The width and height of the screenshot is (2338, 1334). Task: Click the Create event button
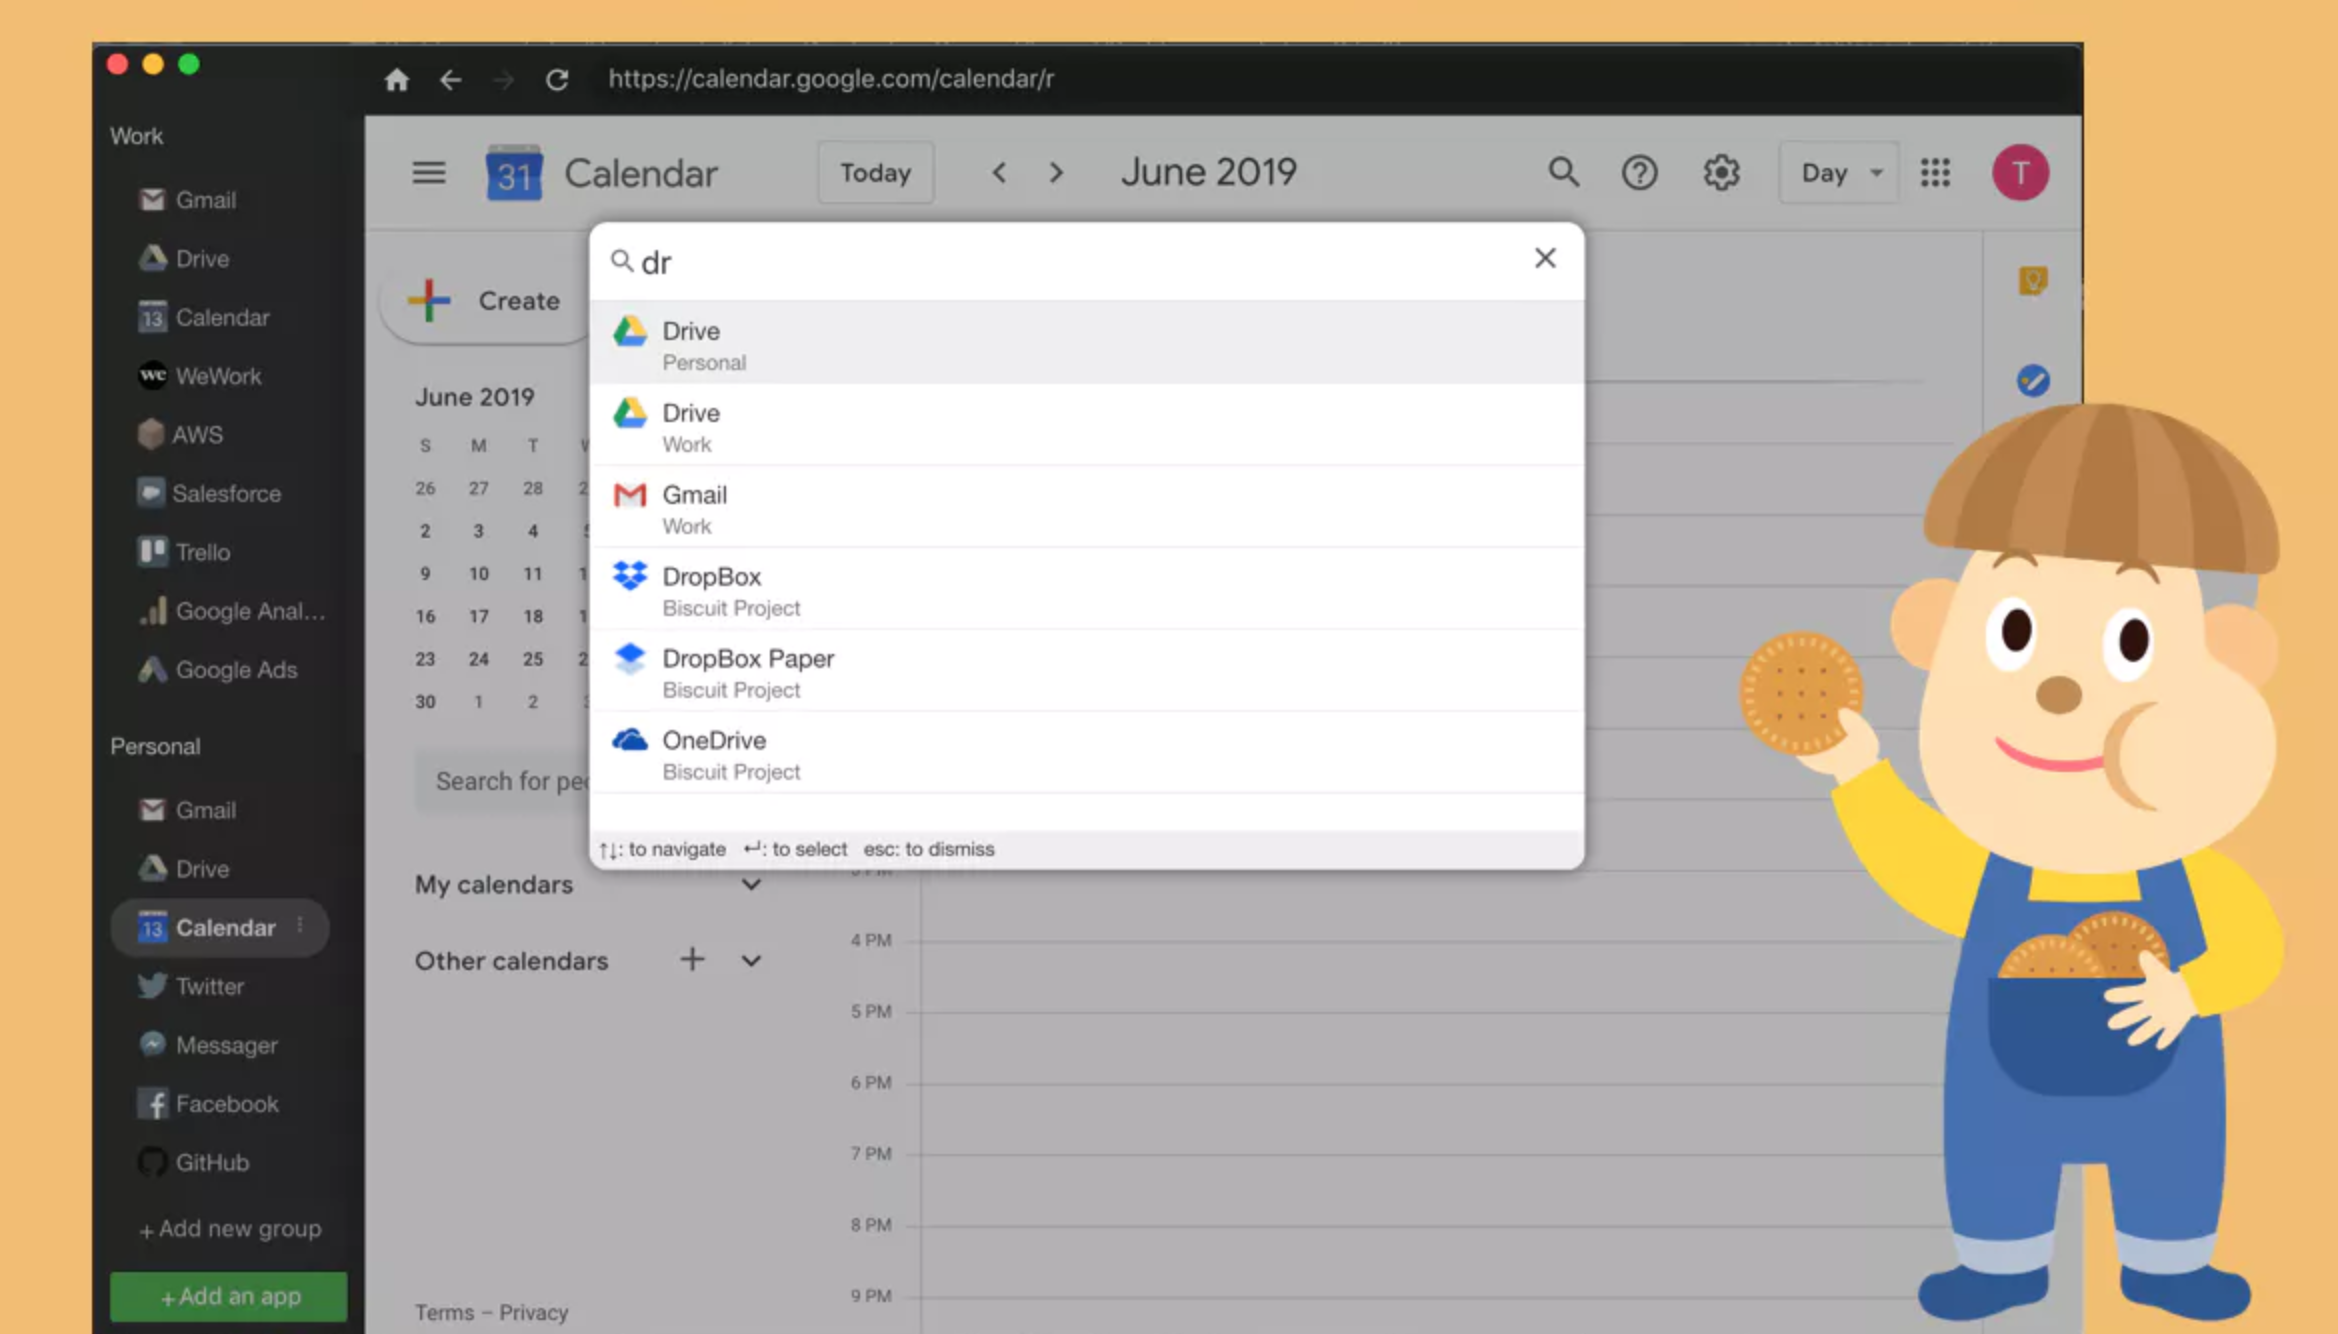pos(487,301)
